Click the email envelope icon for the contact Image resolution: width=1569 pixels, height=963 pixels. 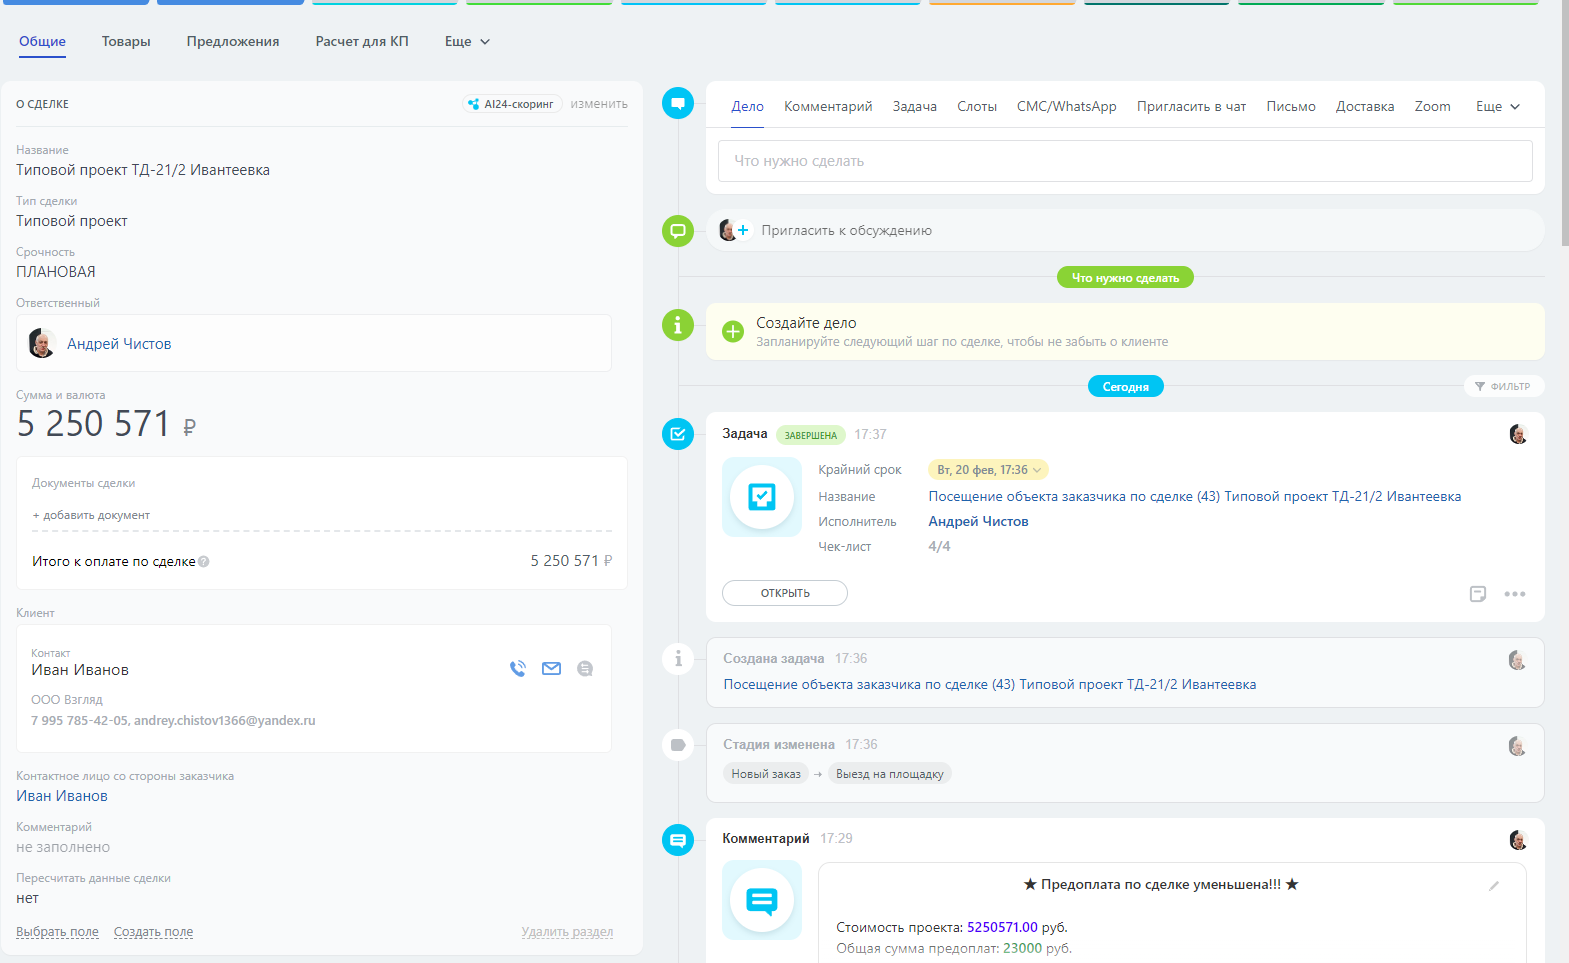(x=551, y=669)
